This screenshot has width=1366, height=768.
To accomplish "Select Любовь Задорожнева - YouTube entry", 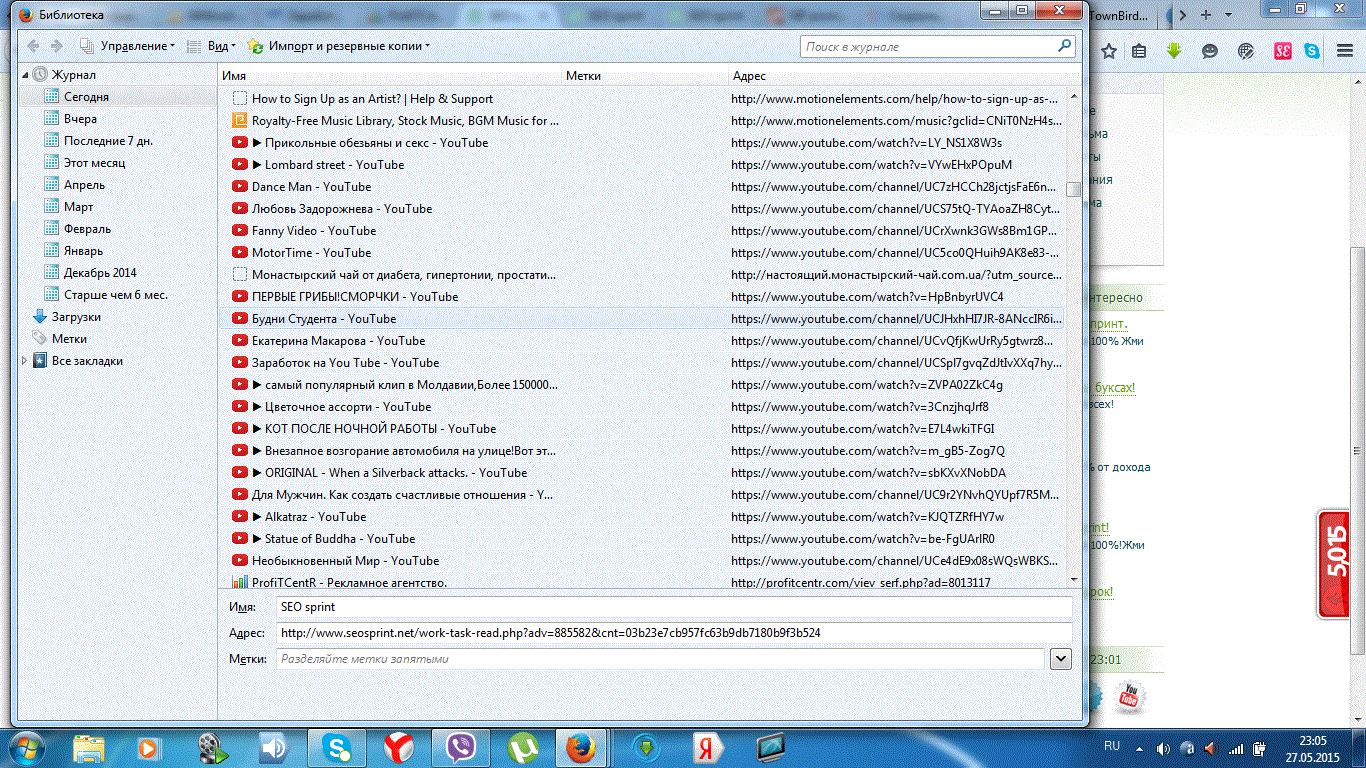I will pyautogui.click(x=642, y=209).
